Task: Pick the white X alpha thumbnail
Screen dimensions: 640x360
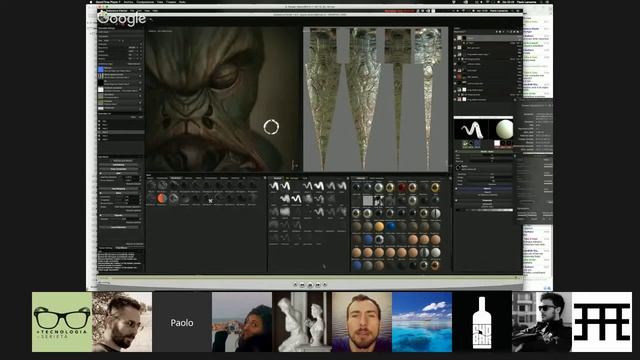Action: [x=210, y=200]
